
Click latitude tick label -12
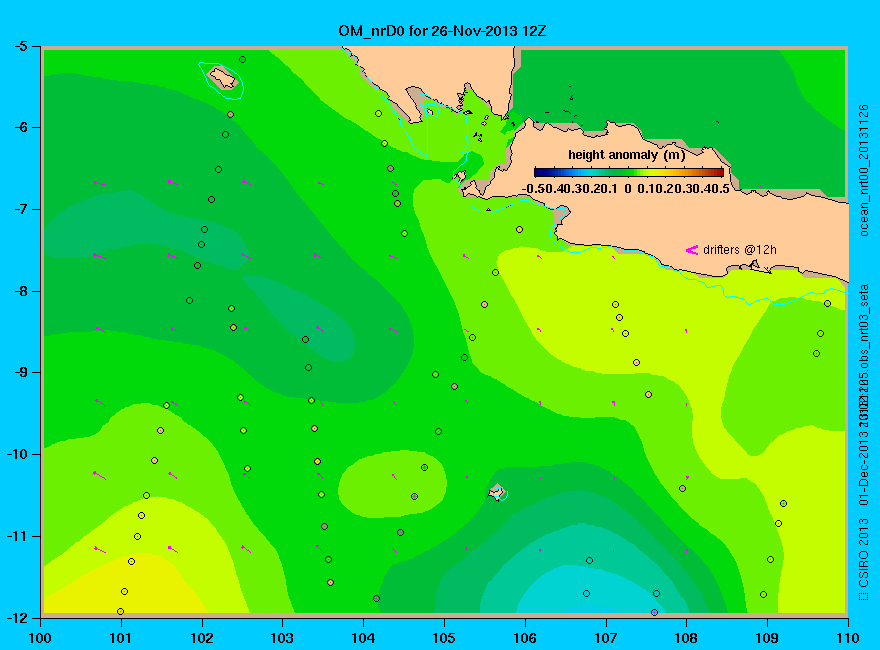pos(17,617)
